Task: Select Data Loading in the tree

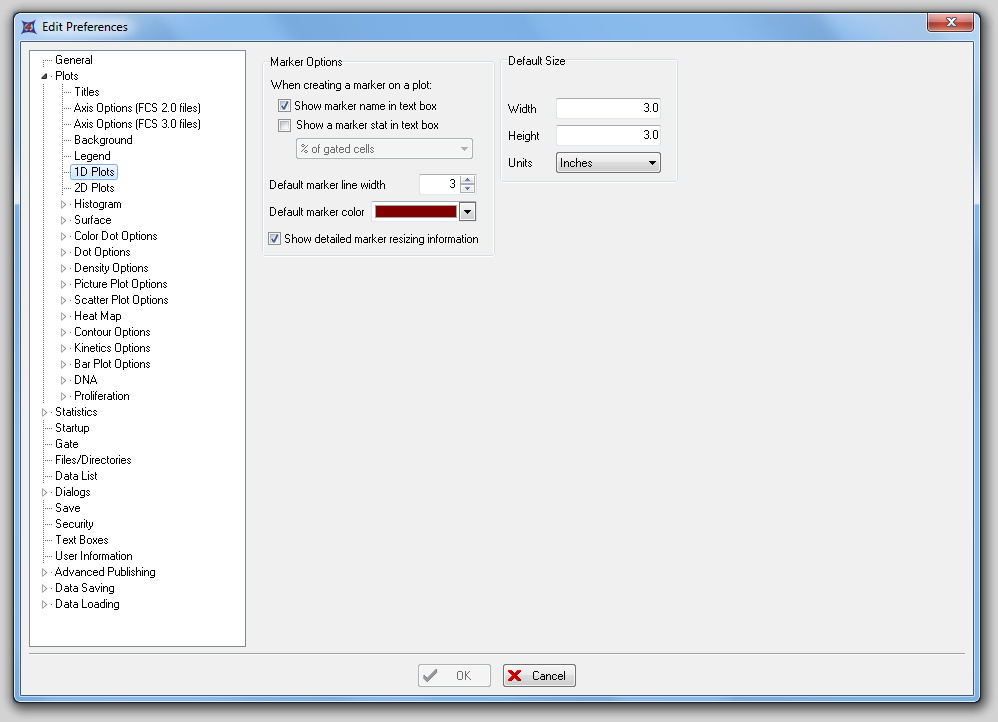Action: pyautogui.click(x=87, y=604)
